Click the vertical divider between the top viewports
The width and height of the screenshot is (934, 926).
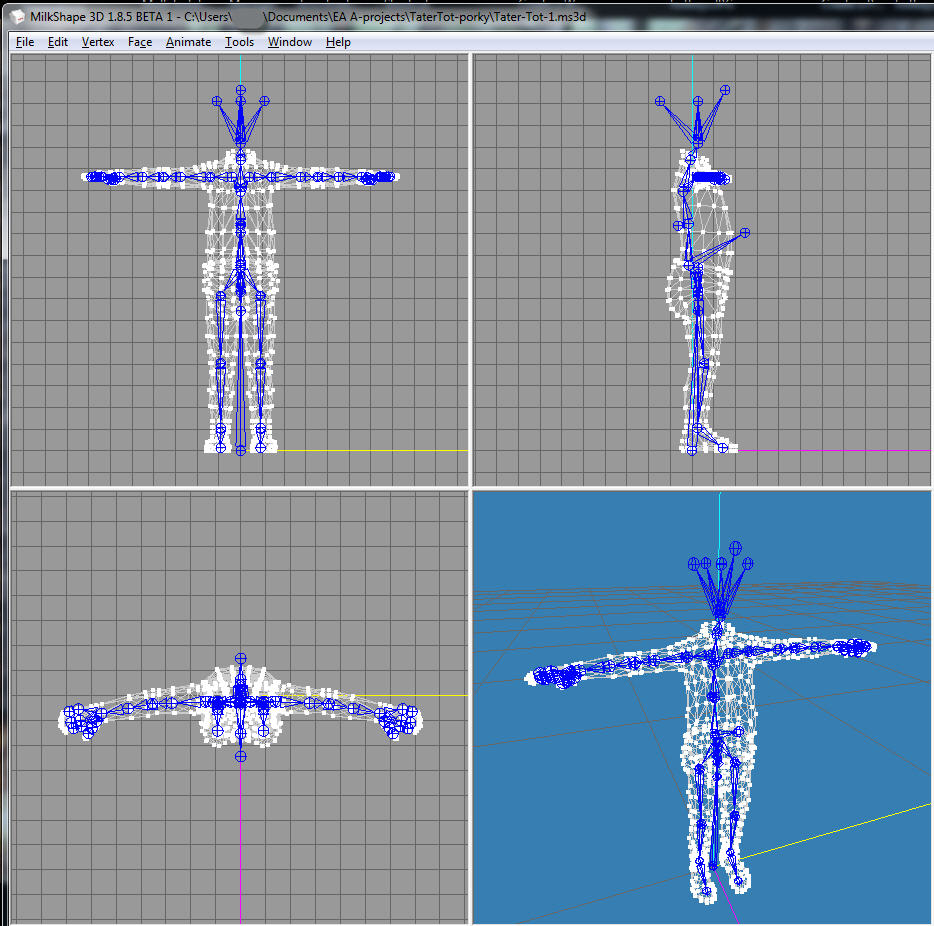(470, 270)
